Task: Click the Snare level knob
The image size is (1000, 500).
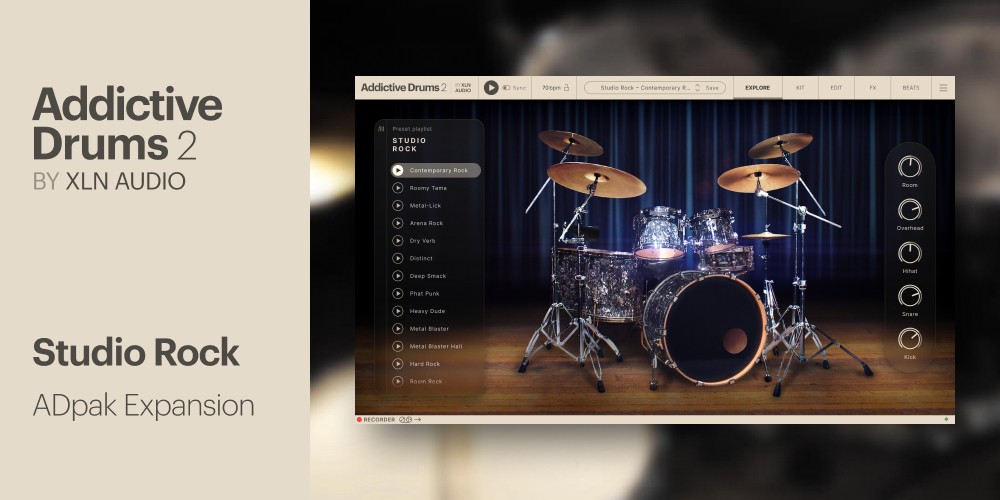Action: 909,296
